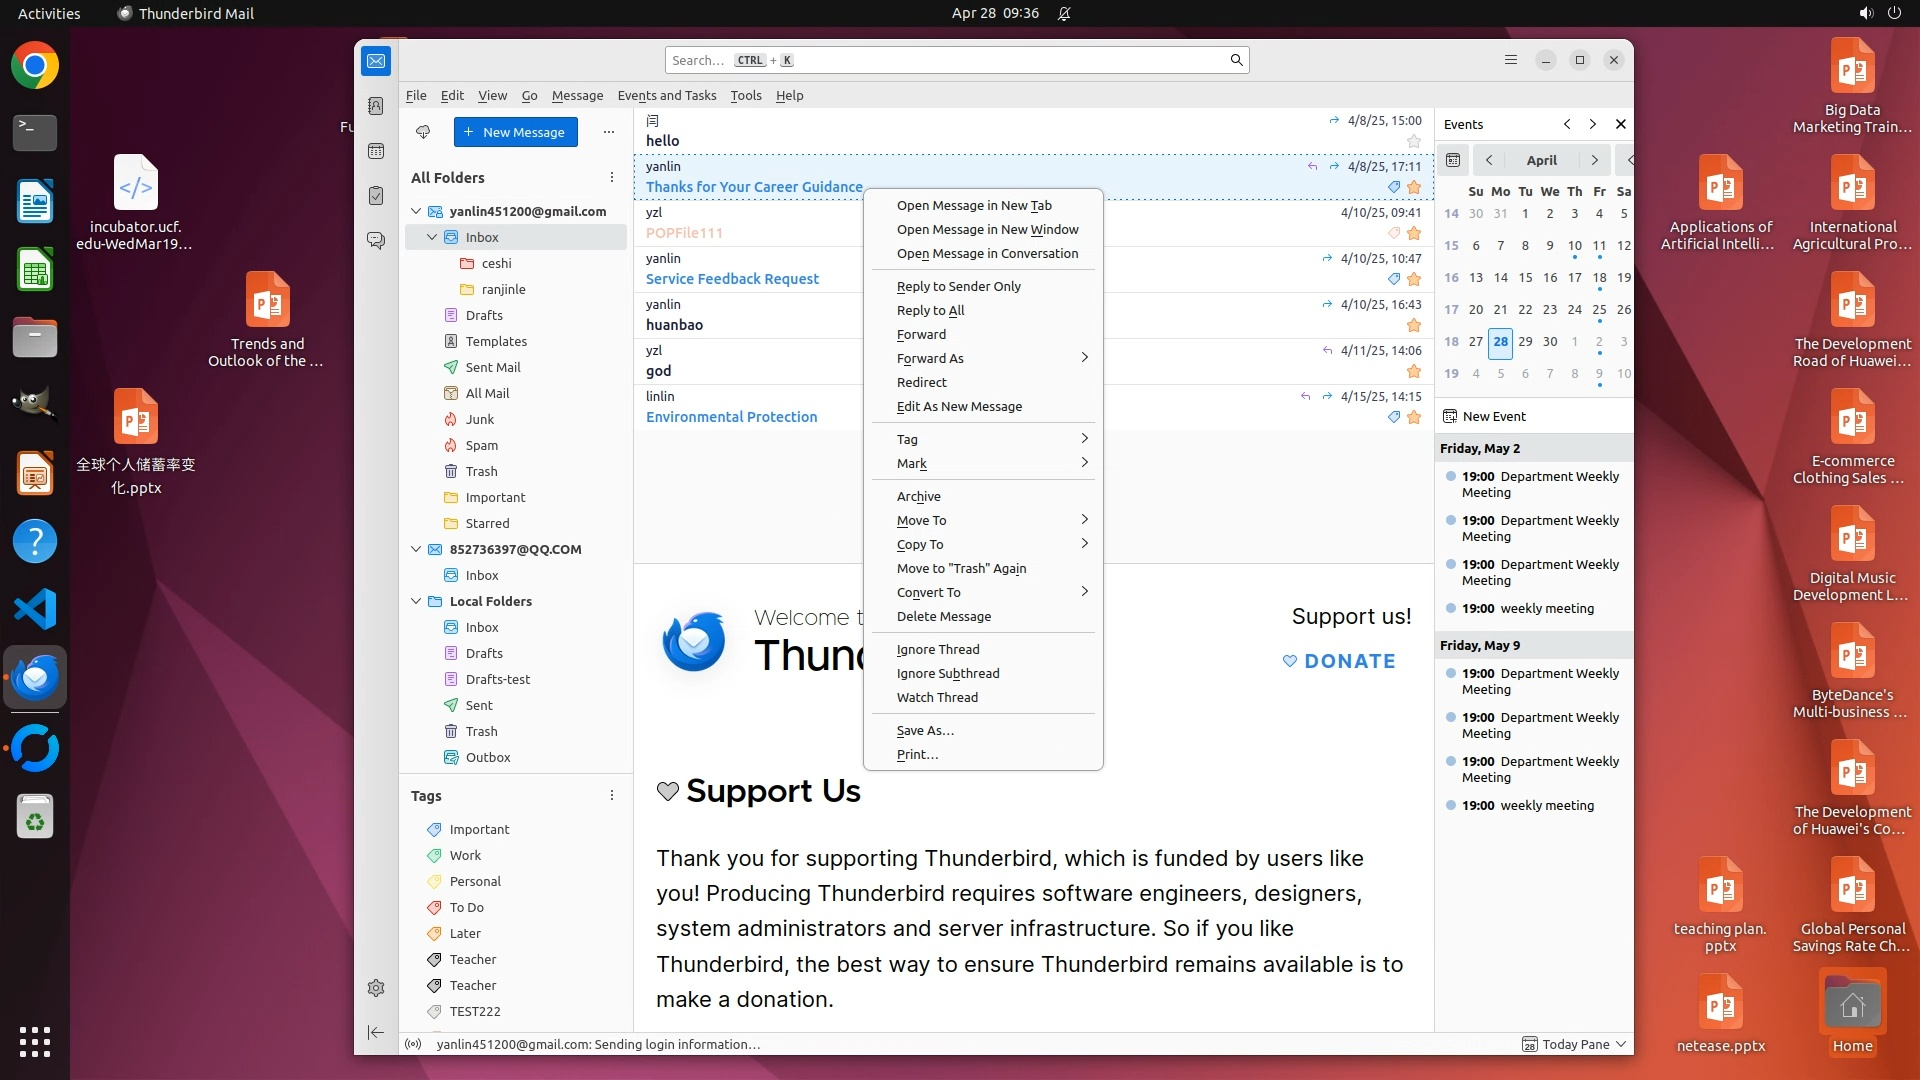The image size is (1920, 1080).
Task: Open the Today Pane dropdown arrow
Action: [x=1621, y=1044]
